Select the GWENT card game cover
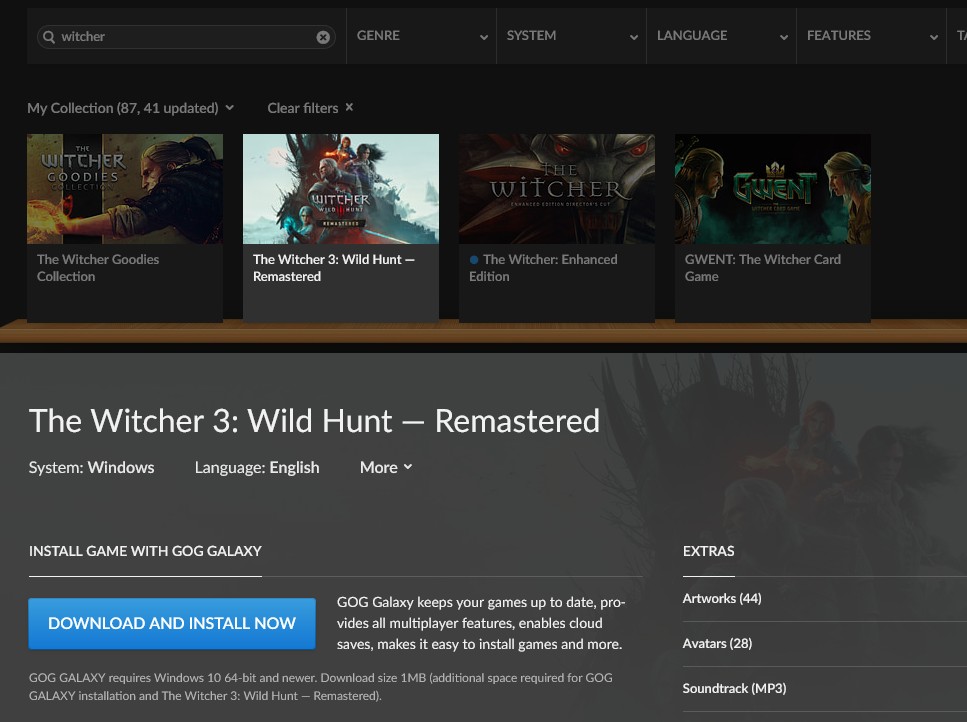Viewport: 967px width, 722px height. pos(773,189)
